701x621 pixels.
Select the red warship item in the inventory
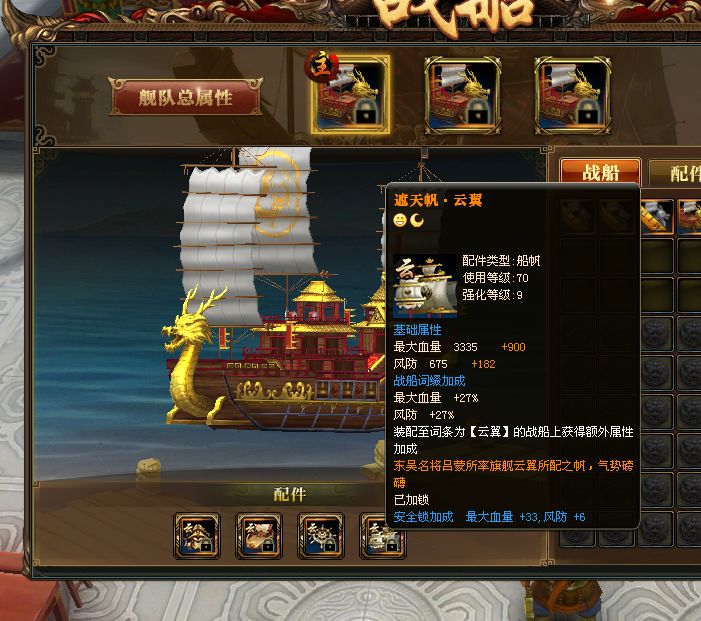tap(689, 216)
